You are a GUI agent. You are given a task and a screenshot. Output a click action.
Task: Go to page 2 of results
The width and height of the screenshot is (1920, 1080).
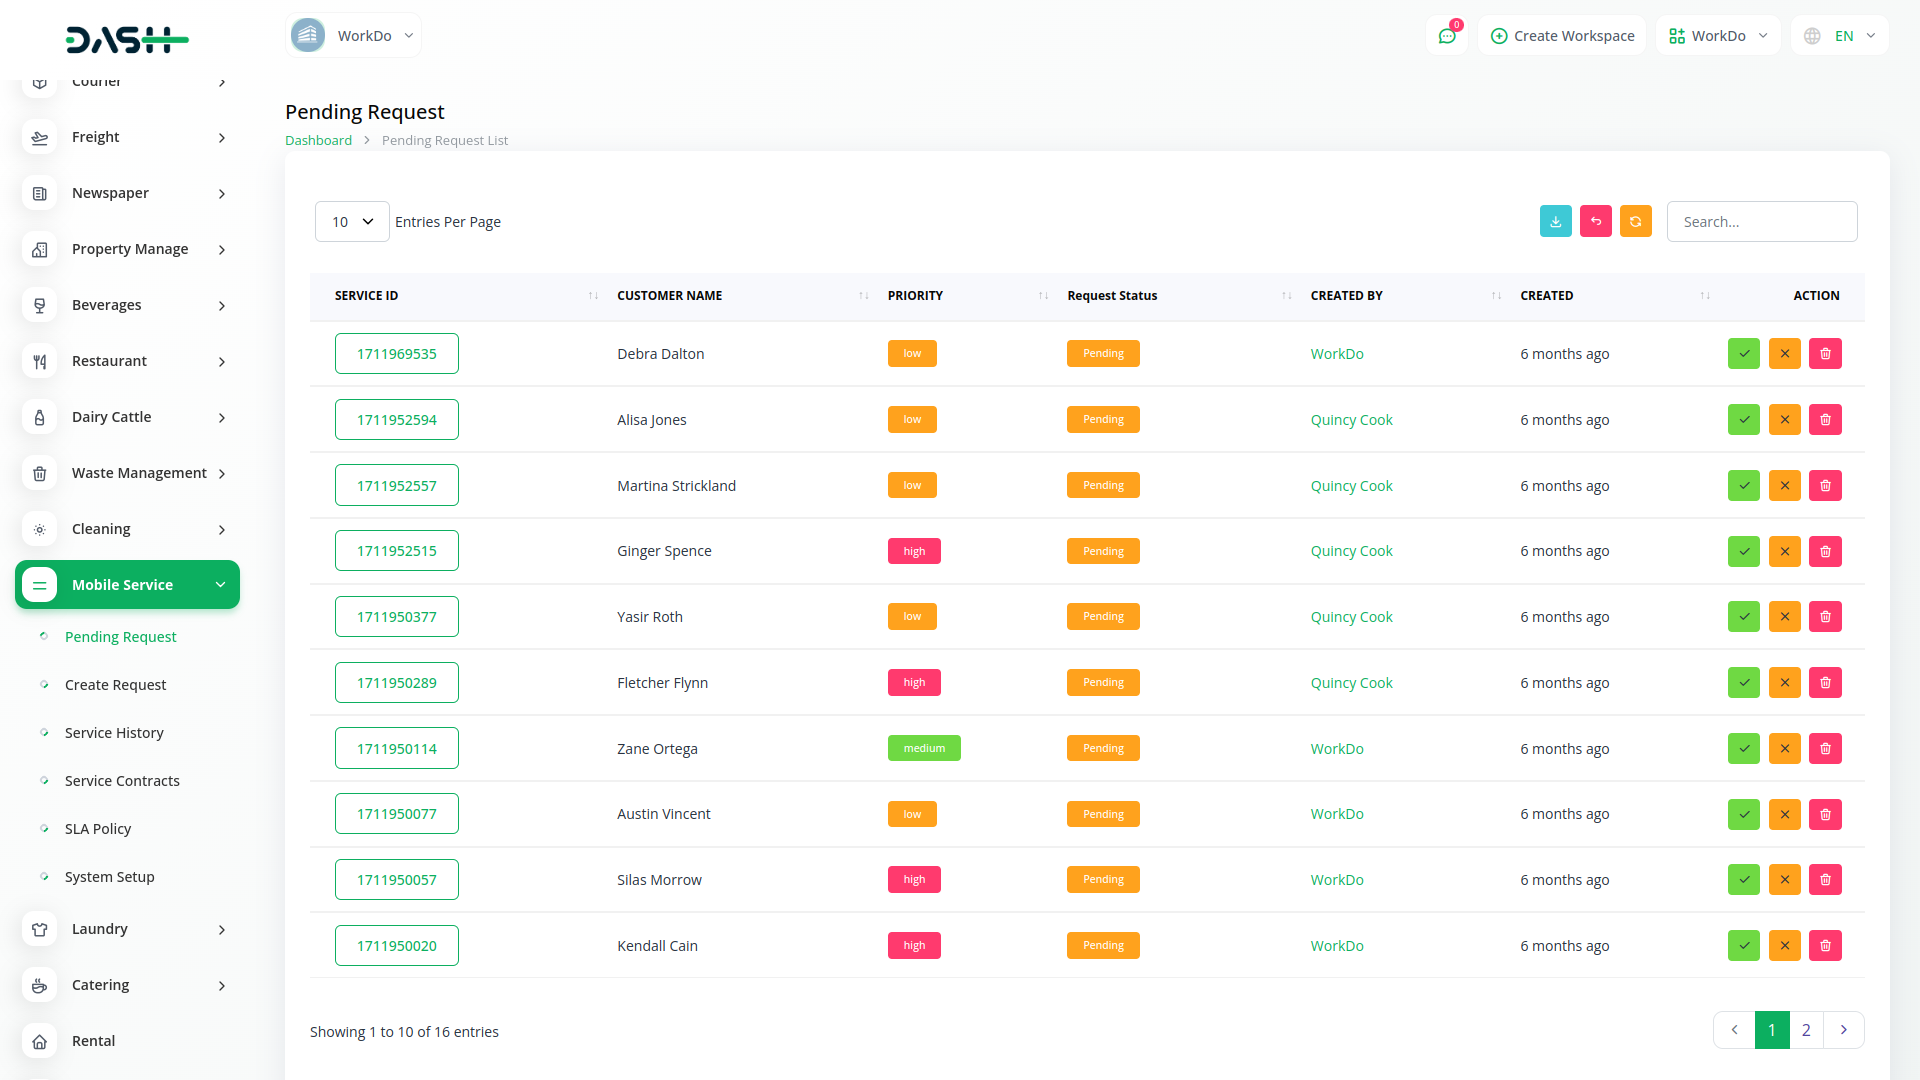click(x=1806, y=1030)
